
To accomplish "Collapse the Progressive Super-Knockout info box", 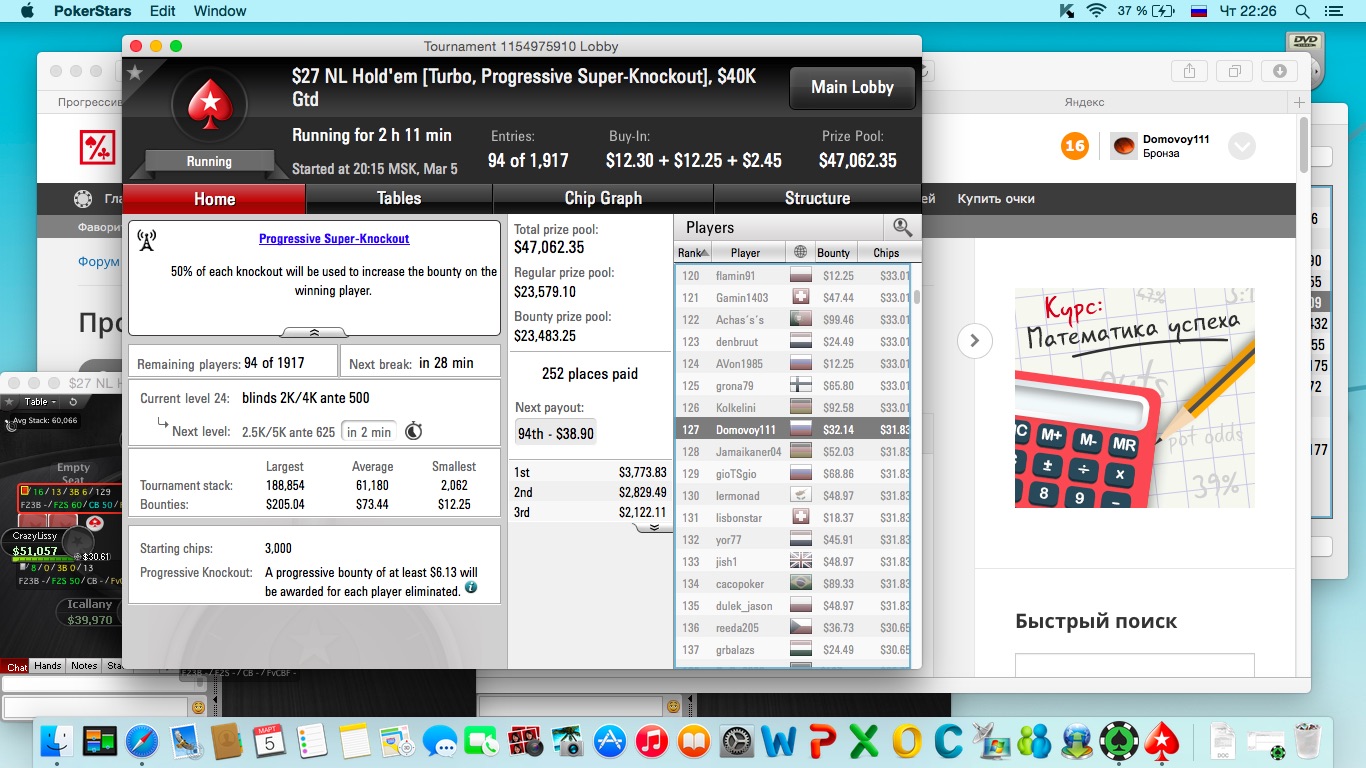I will (x=314, y=332).
